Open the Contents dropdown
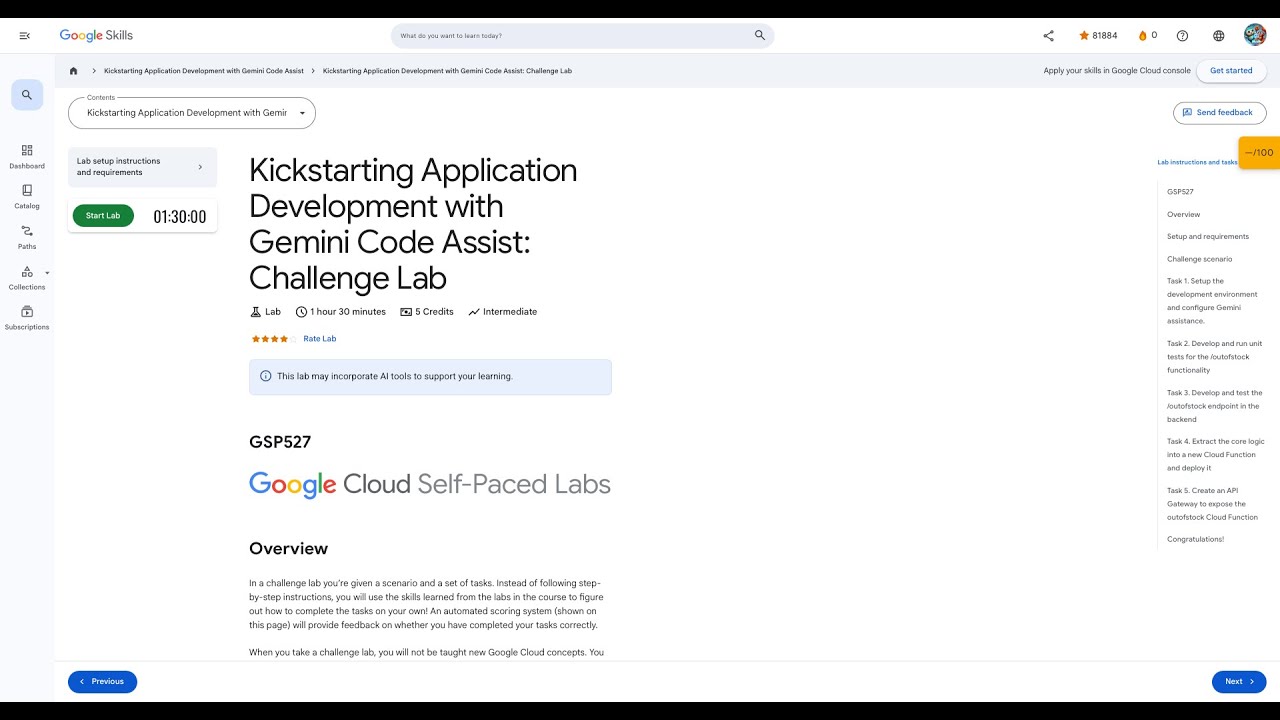The width and height of the screenshot is (1280, 720). [x=192, y=113]
